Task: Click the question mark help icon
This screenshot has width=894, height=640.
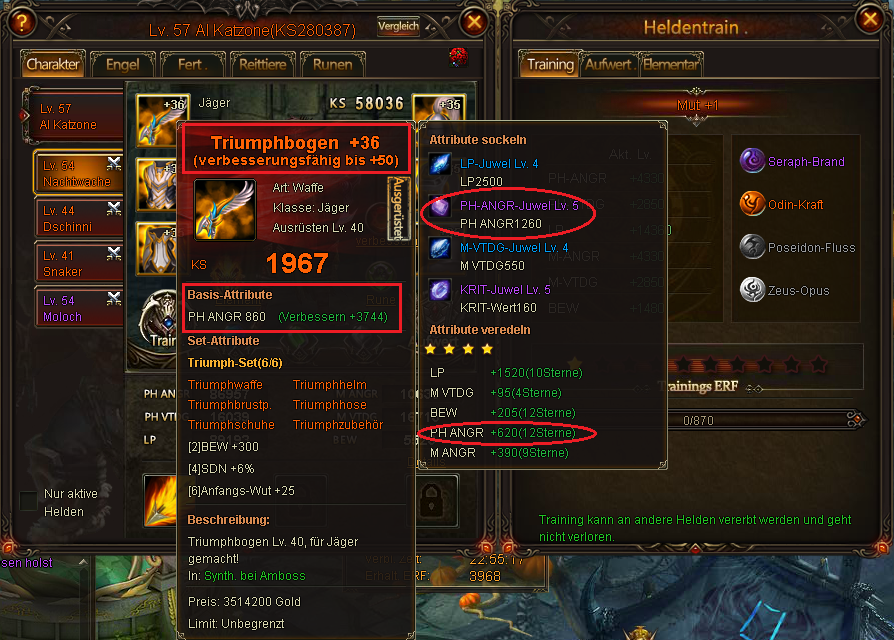Action: pos(22,23)
